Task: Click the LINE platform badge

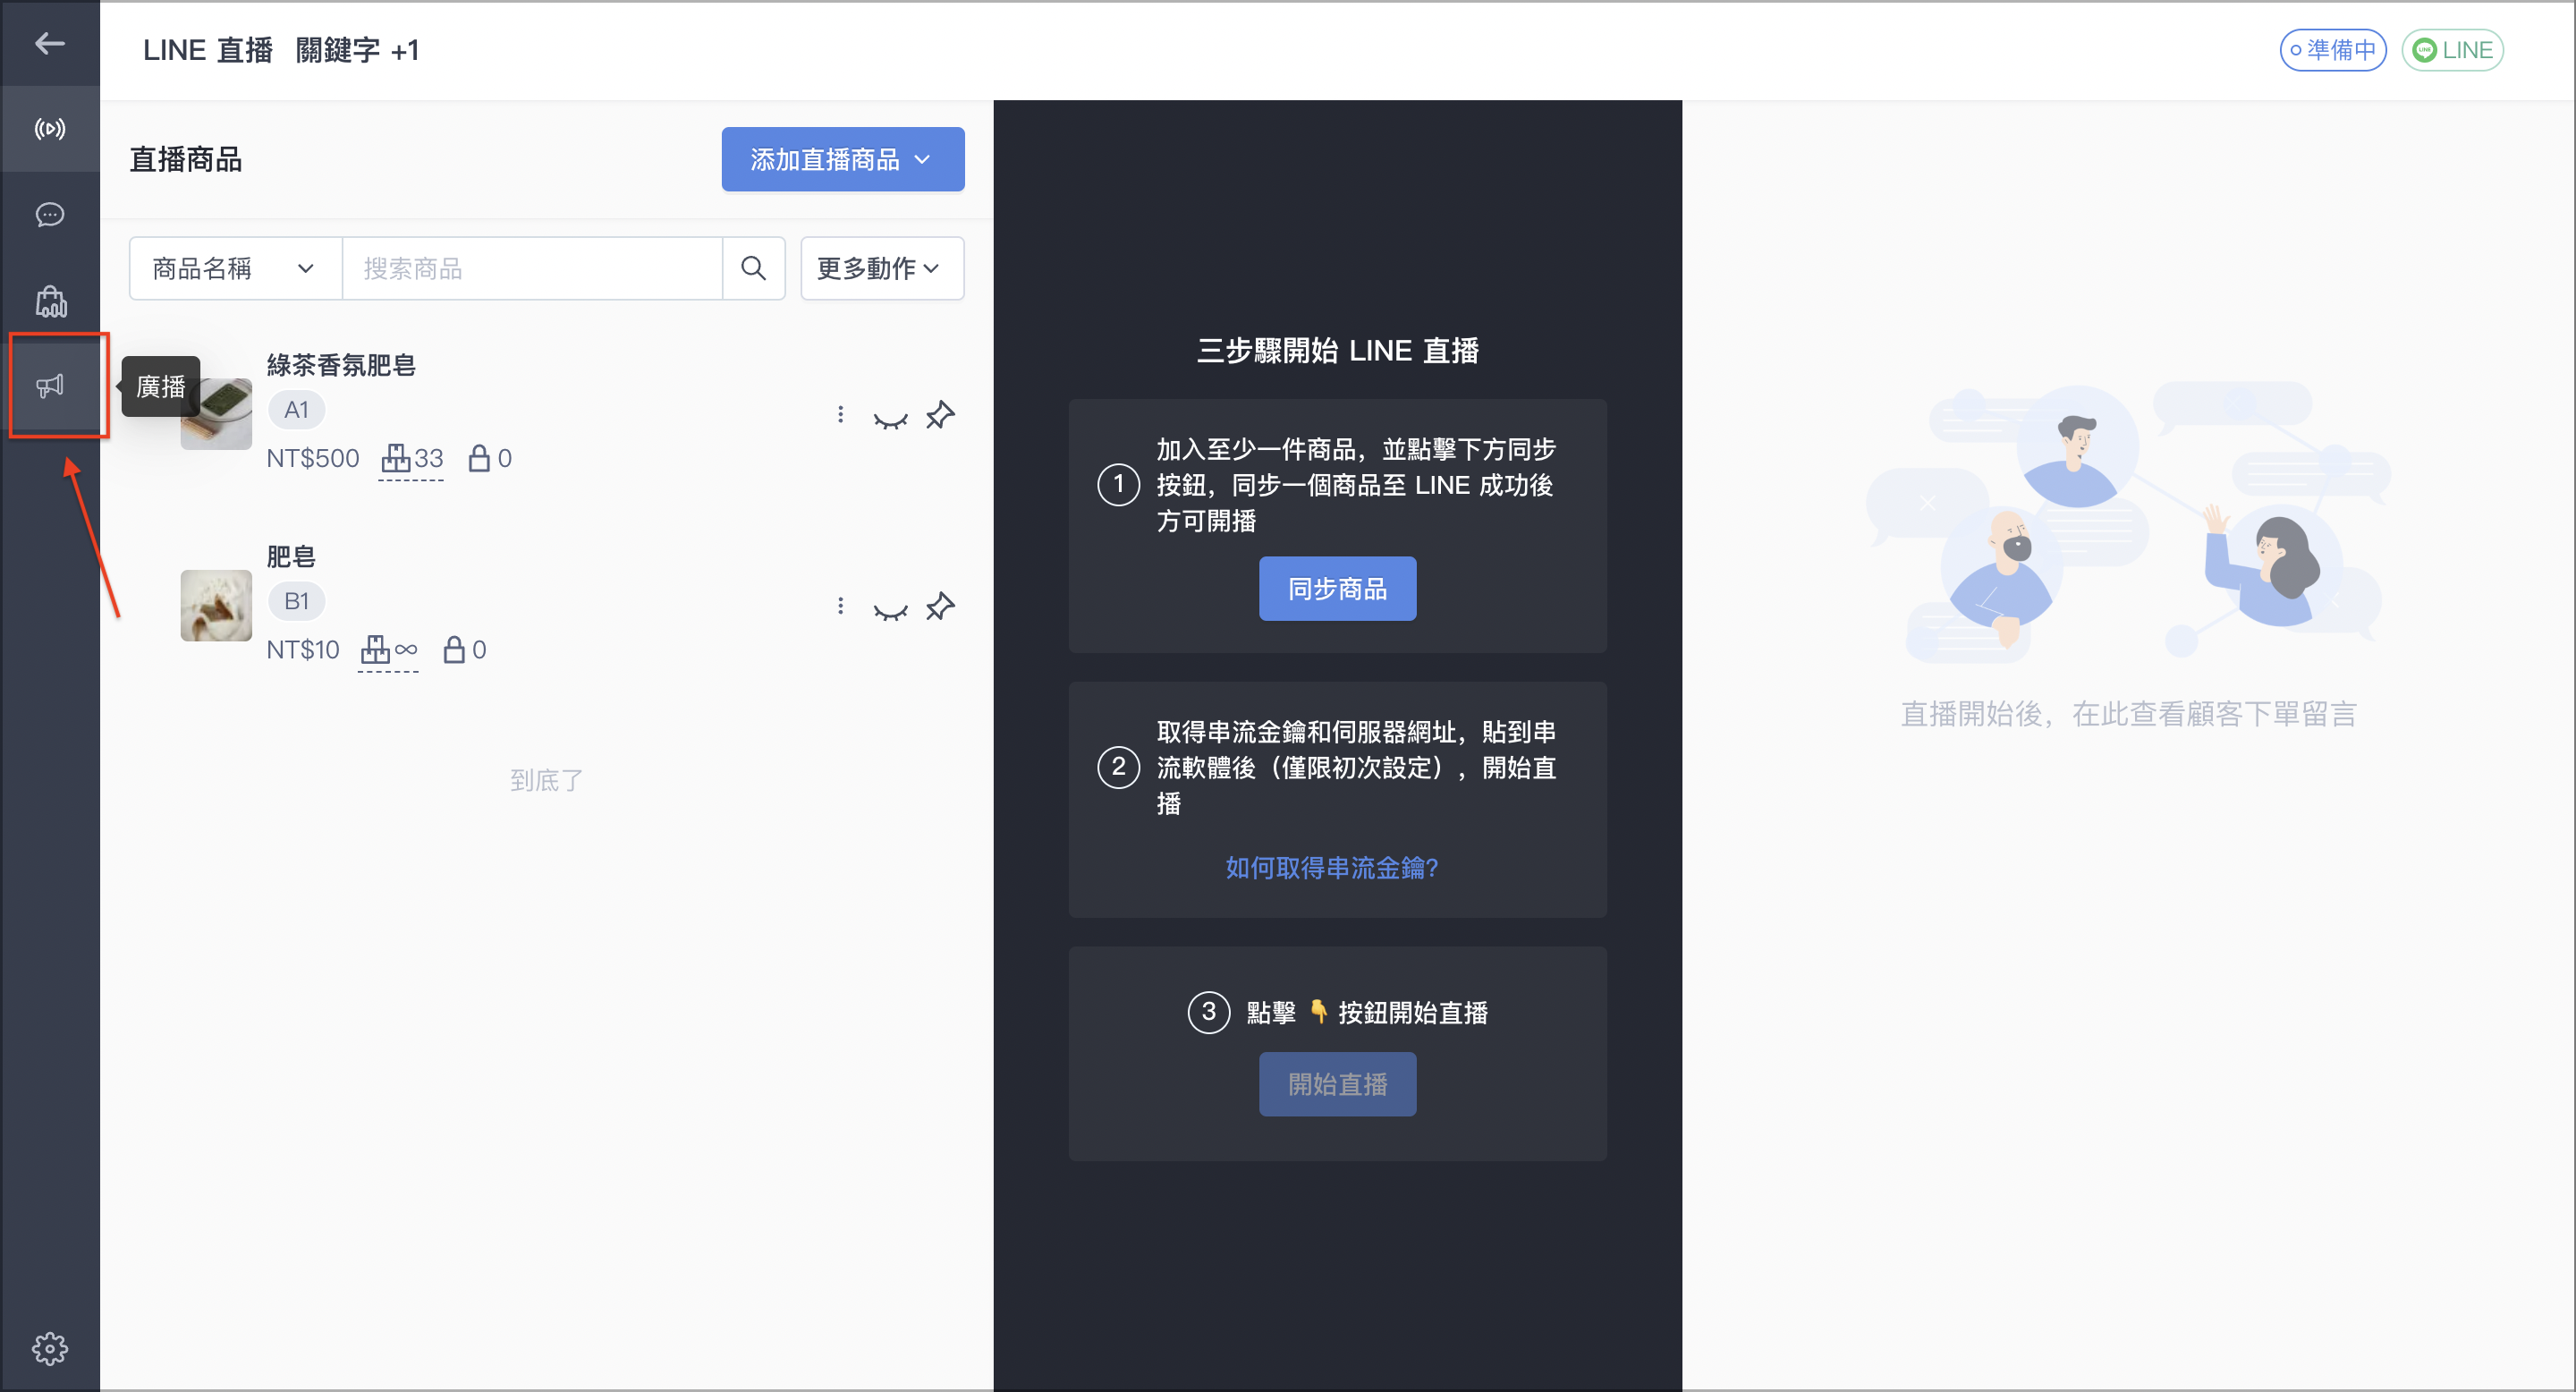Action: pyautogui.click(x=2452, y=50)
